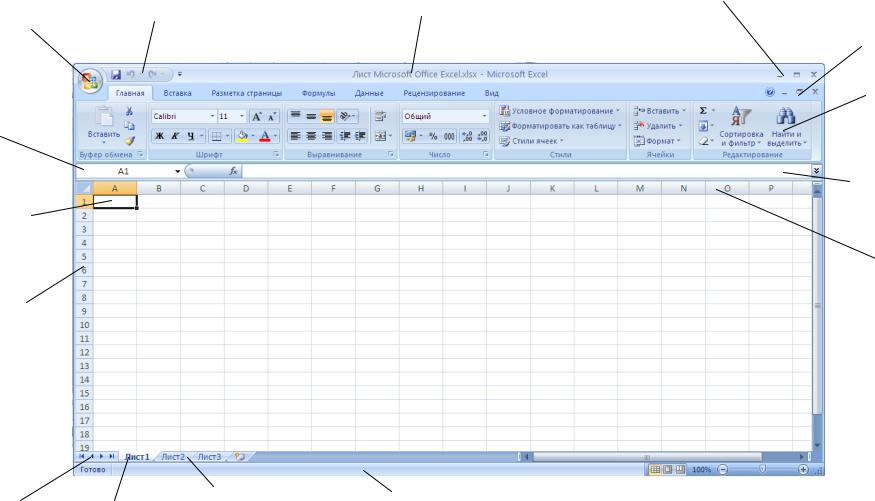Switch to Рецензирование tab
Viewport: 875px width, 501px height.
[434, 93]
